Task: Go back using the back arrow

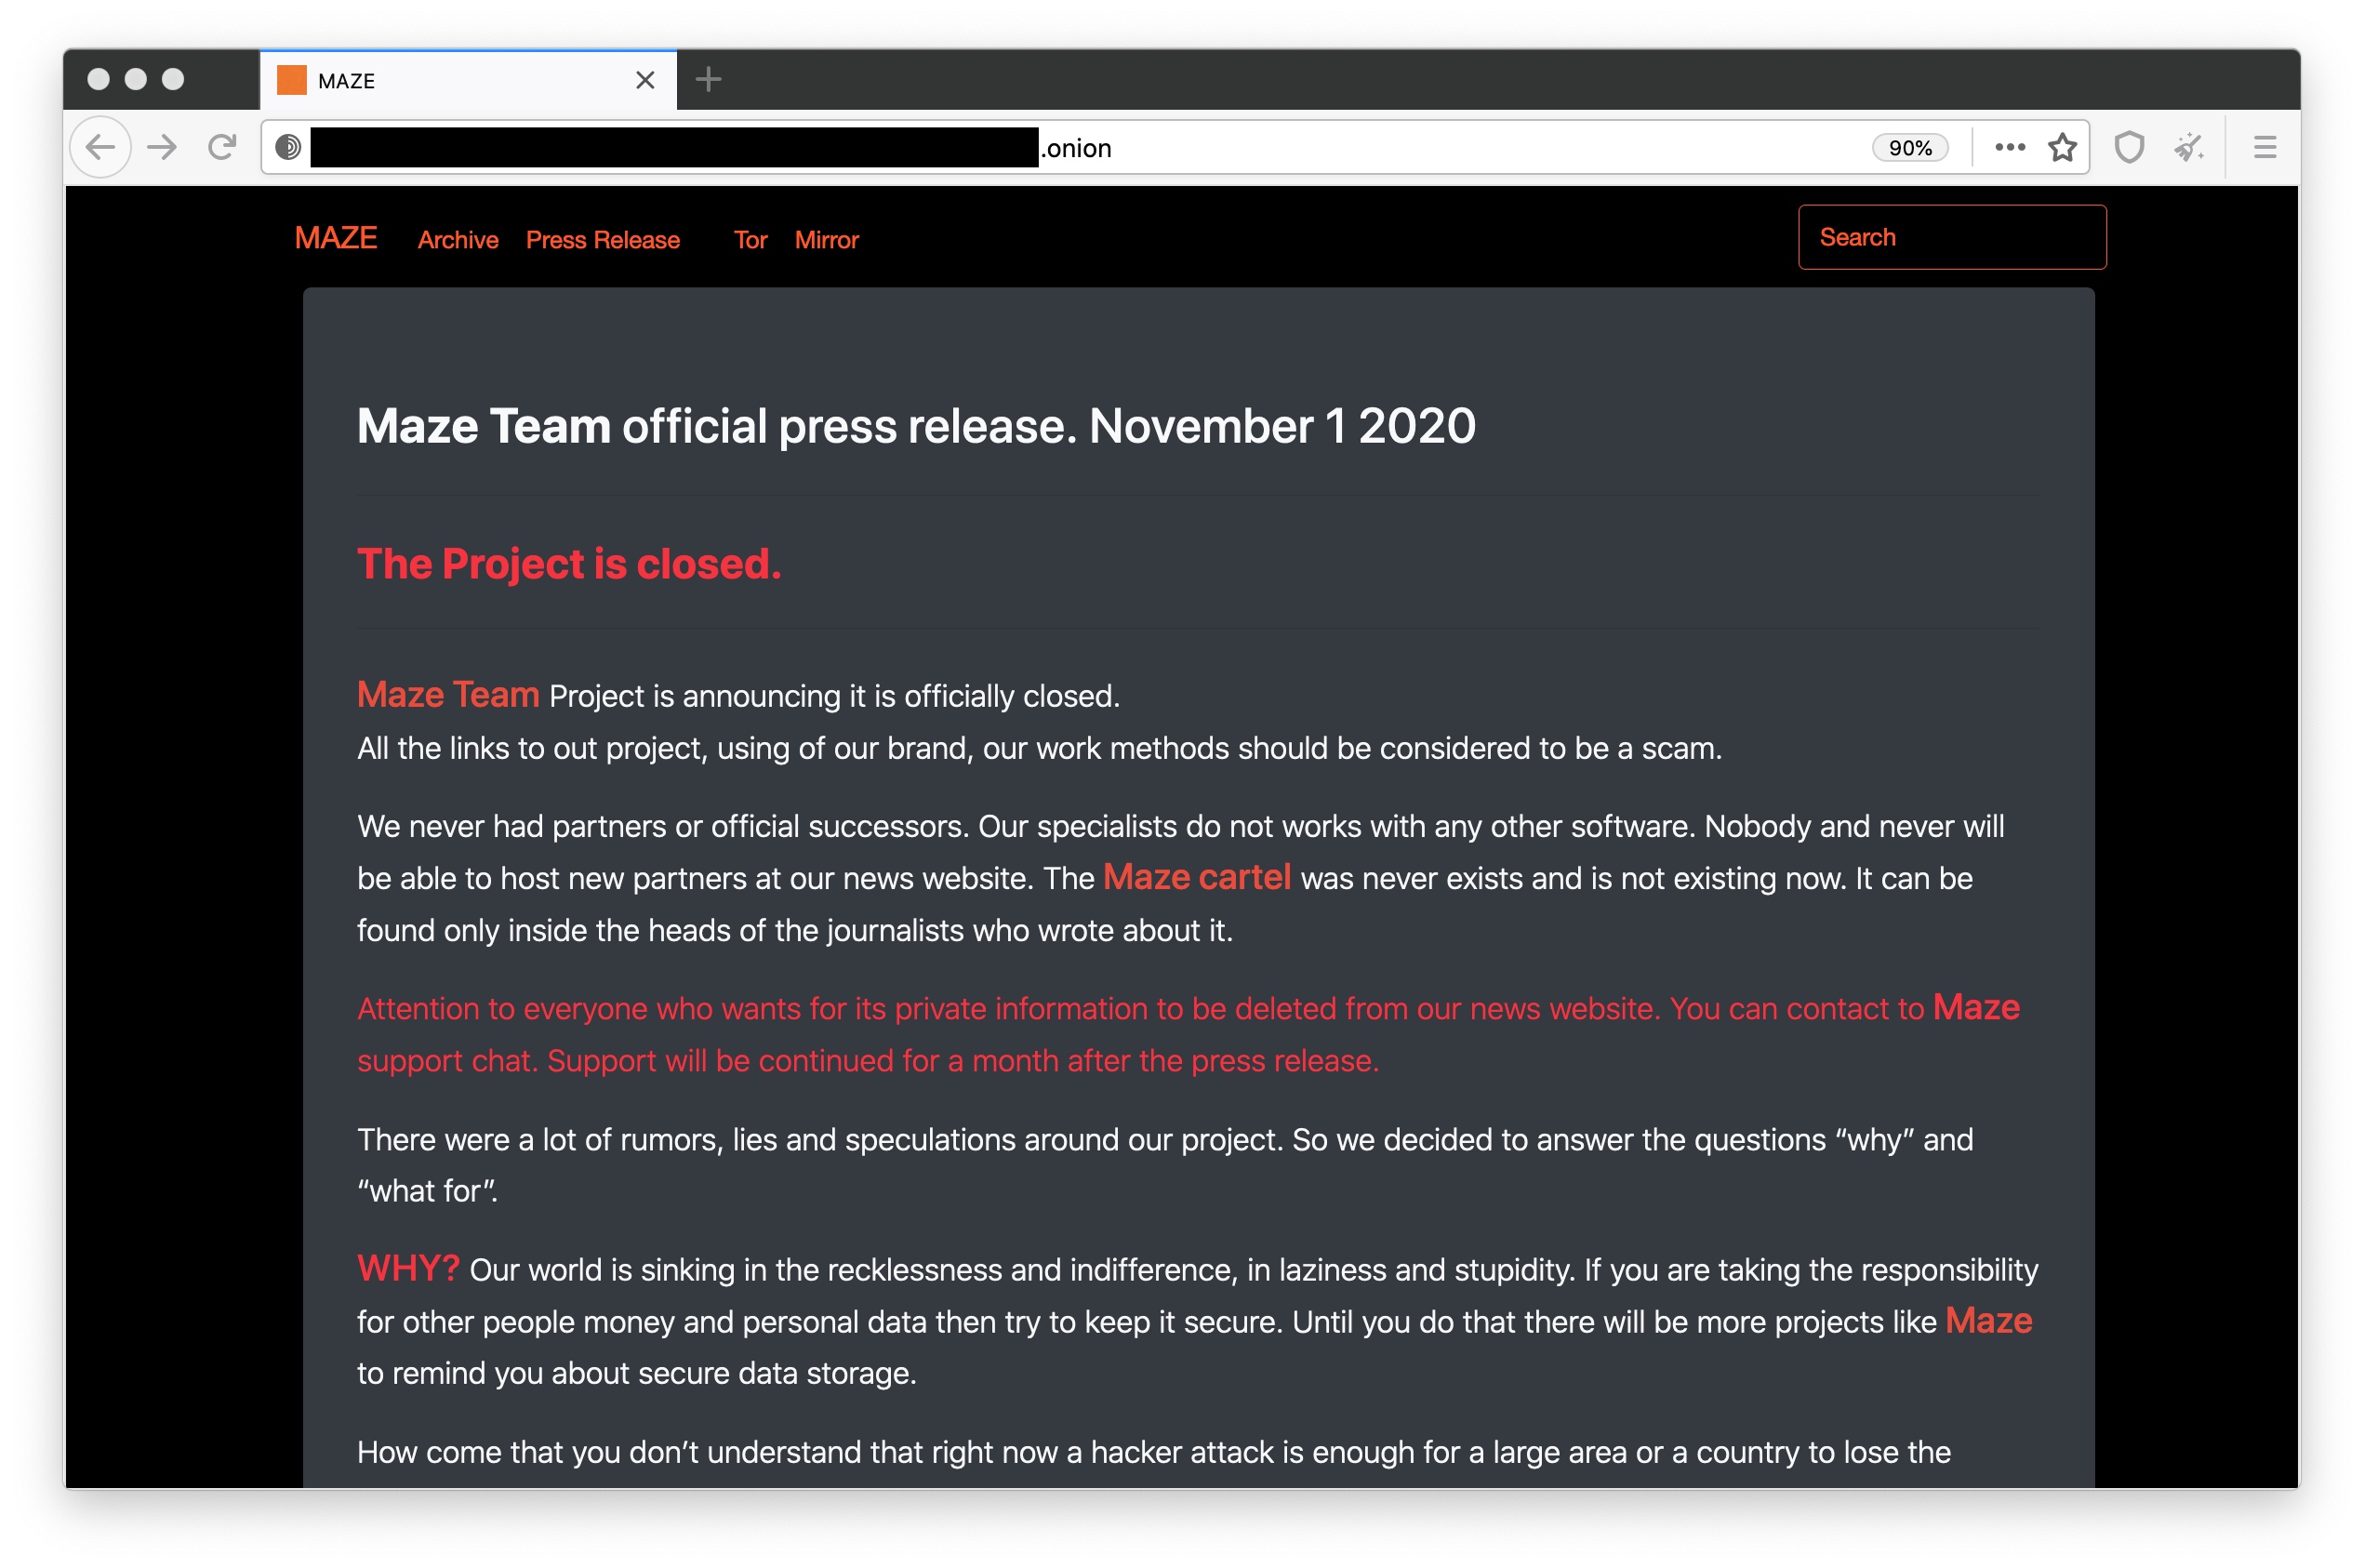Action: pyautogui.click(x=100, y=148)
